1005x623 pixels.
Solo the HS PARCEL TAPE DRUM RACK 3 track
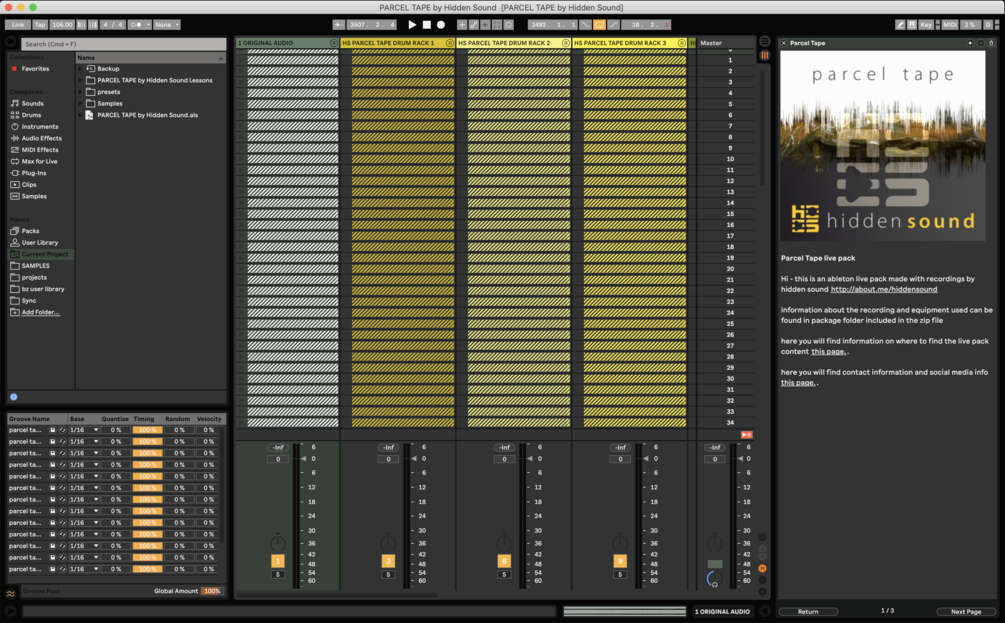(620, 574)
